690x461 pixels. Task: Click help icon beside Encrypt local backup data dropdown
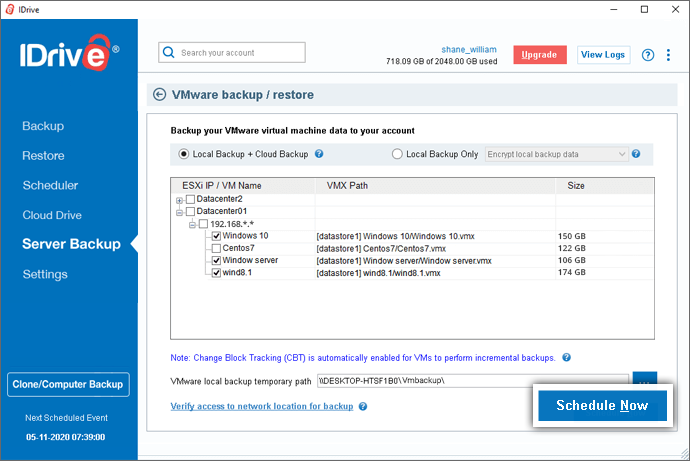pos(636,154)
